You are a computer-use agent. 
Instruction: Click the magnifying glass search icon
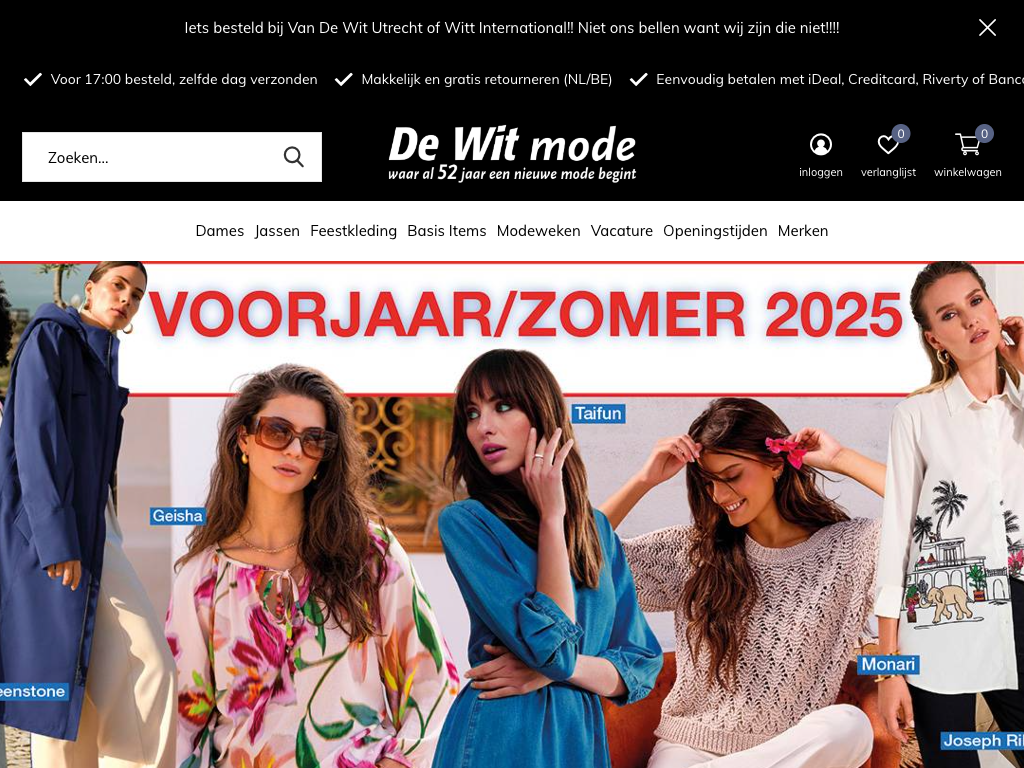(294, 157)
